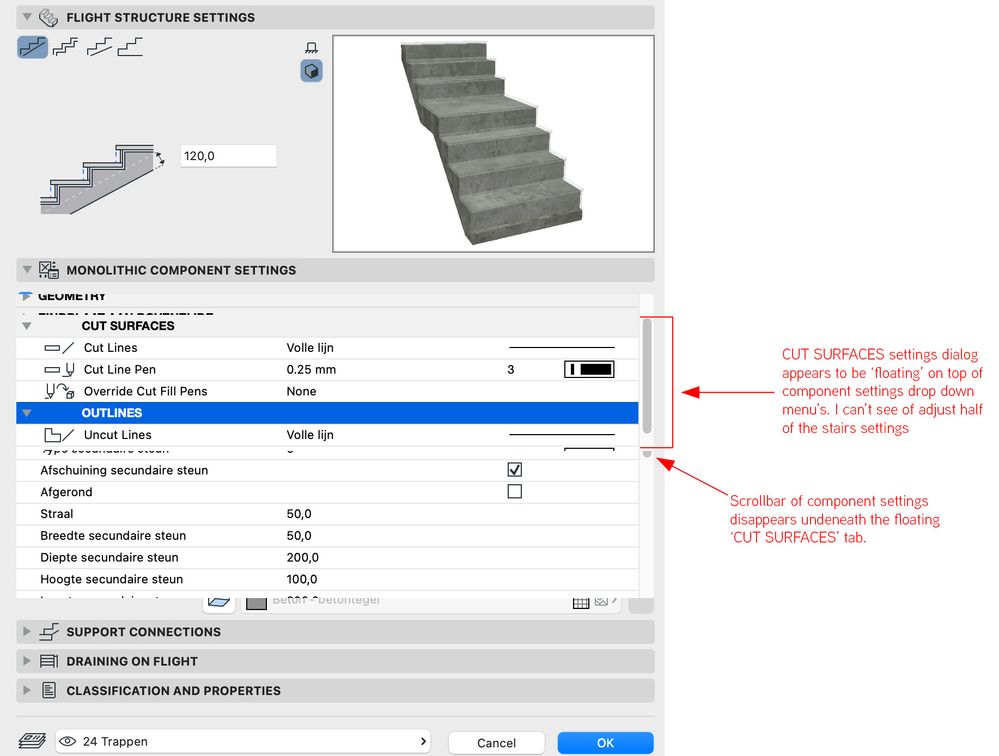Image resolution: width=999 pixels, height=756 pixels.
Task: Open the Uncut Lines line type selector
Action: point(562,435)
